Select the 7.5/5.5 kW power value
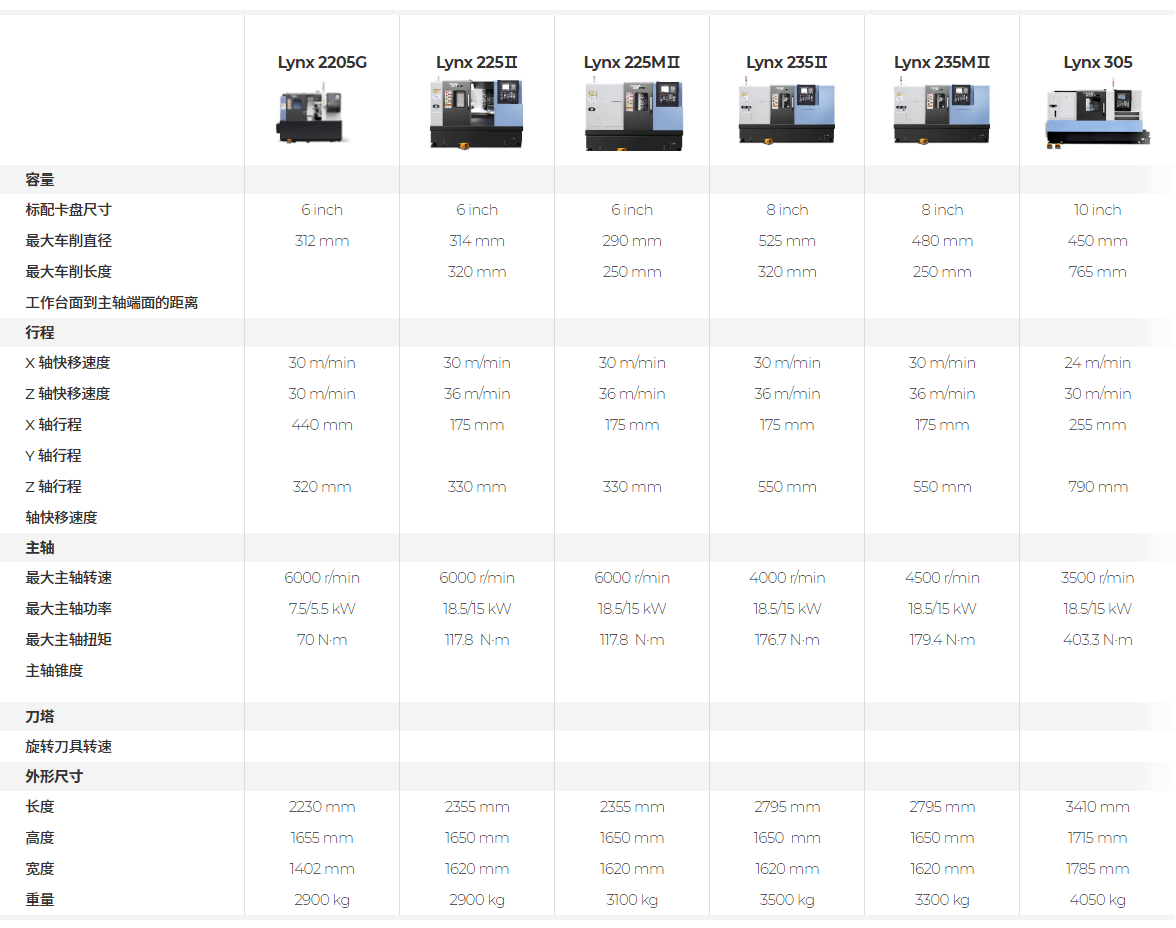This screenshot has height=928, width=1176. (322, 608)
